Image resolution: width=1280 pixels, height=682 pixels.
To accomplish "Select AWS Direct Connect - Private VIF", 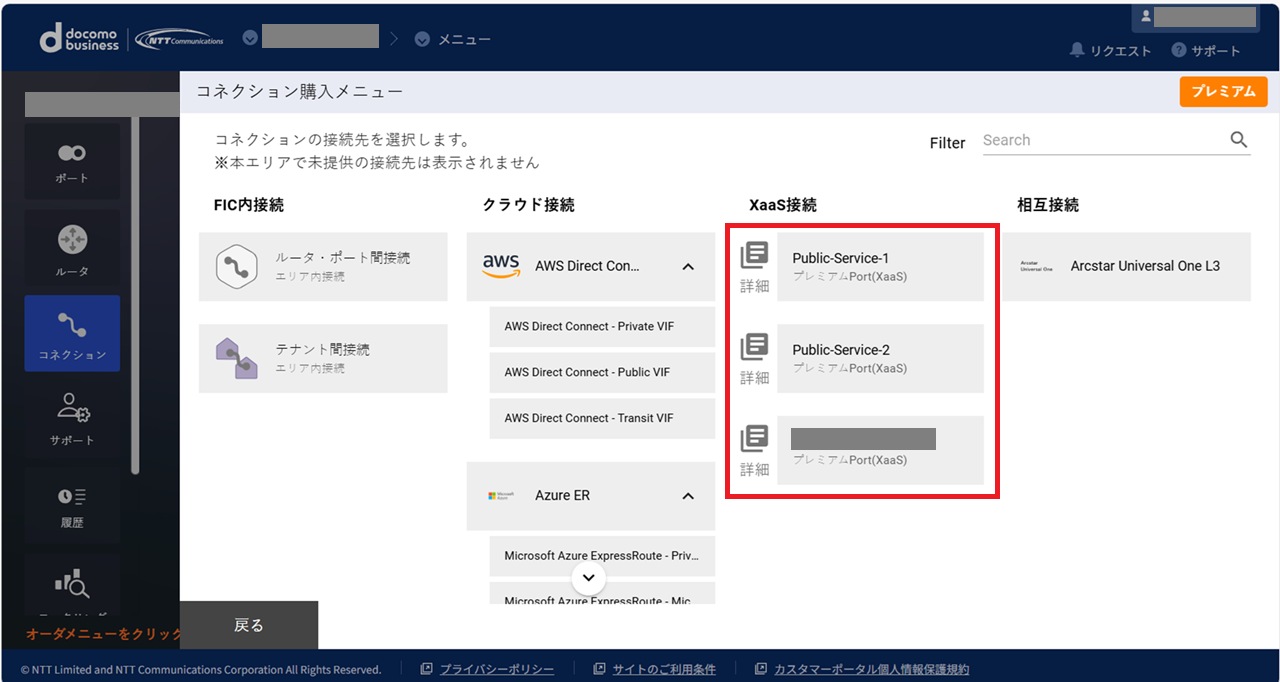I will 602,326.
